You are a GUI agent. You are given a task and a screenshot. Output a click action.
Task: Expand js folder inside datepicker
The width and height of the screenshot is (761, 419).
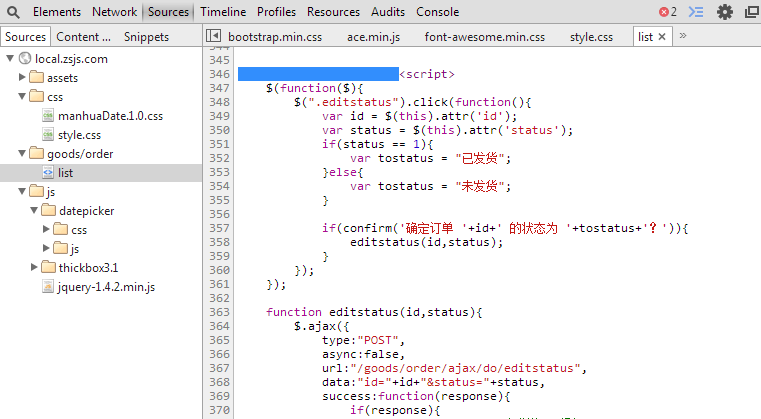coord(46,248)
